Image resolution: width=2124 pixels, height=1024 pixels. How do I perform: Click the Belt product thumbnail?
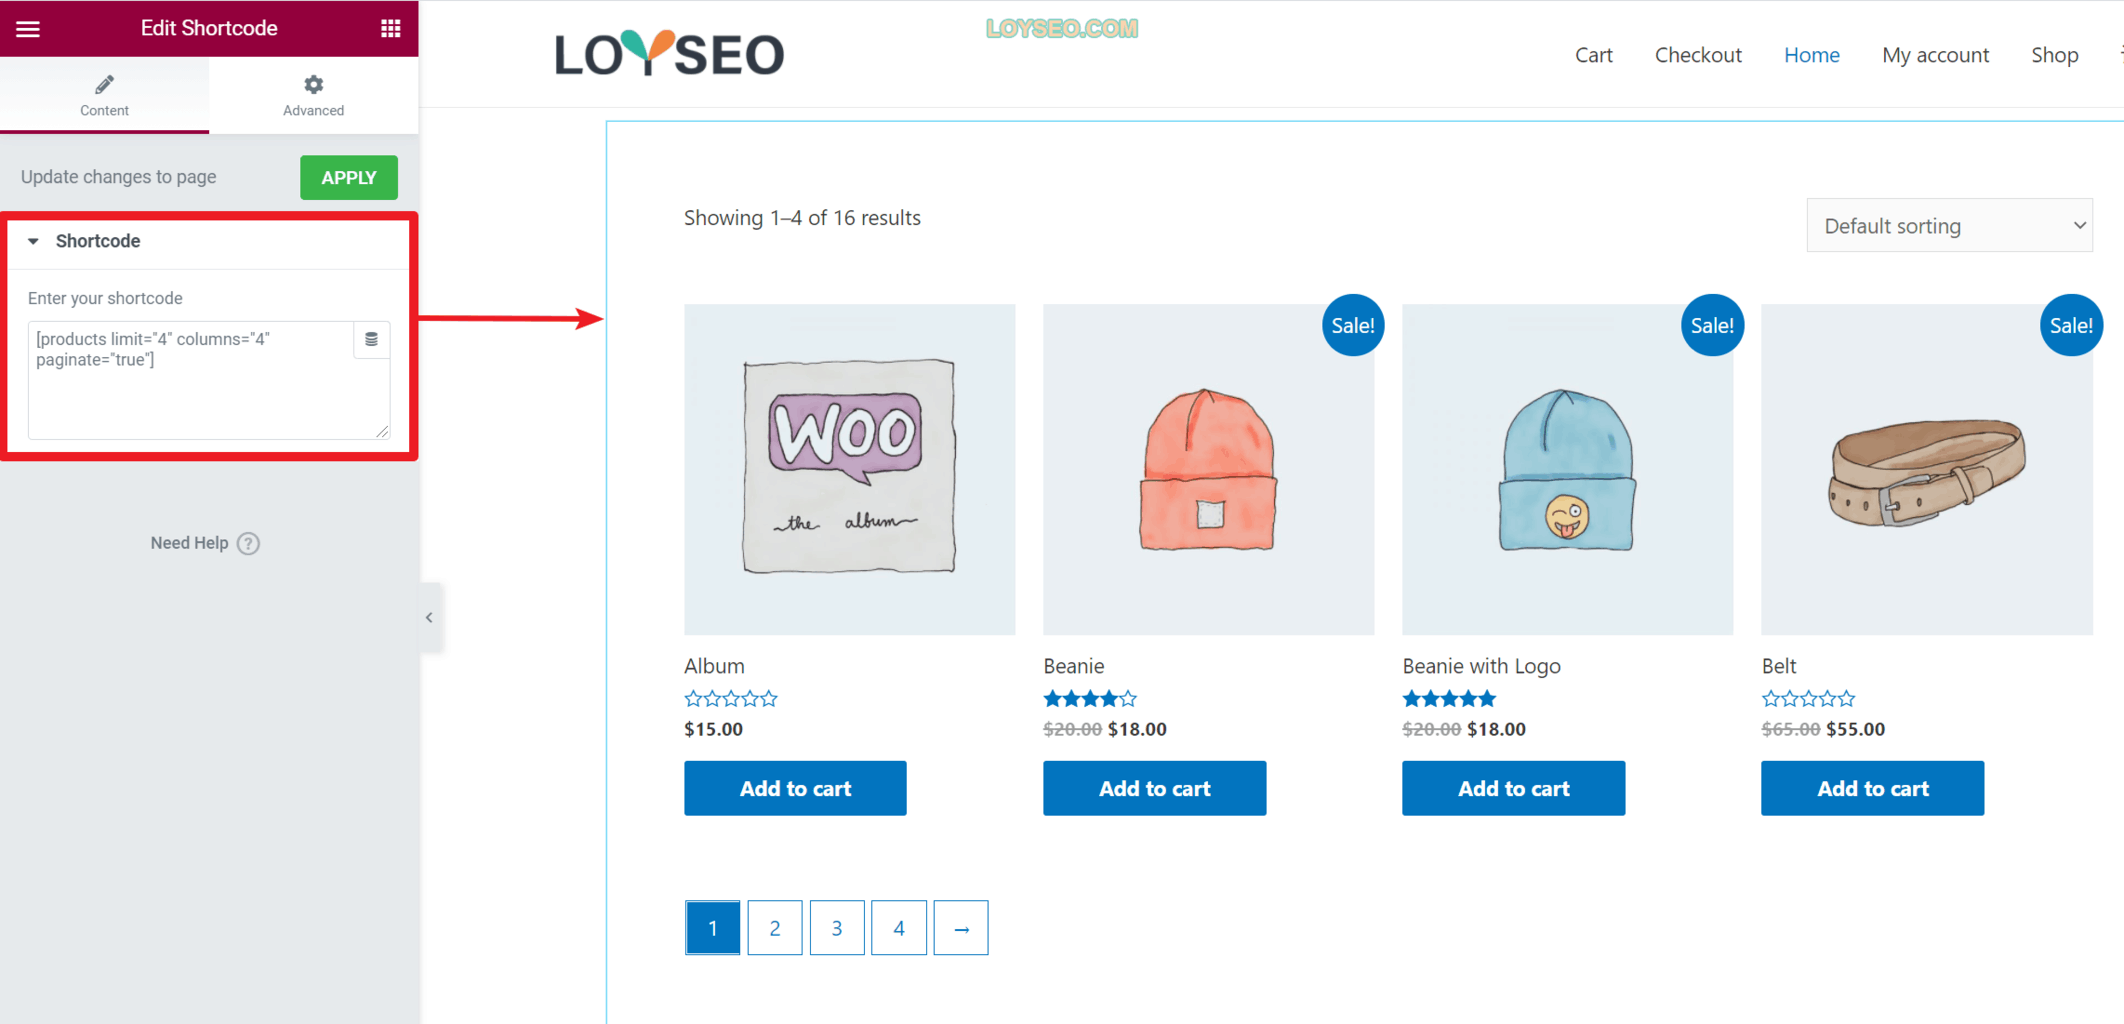[1927, 469]
